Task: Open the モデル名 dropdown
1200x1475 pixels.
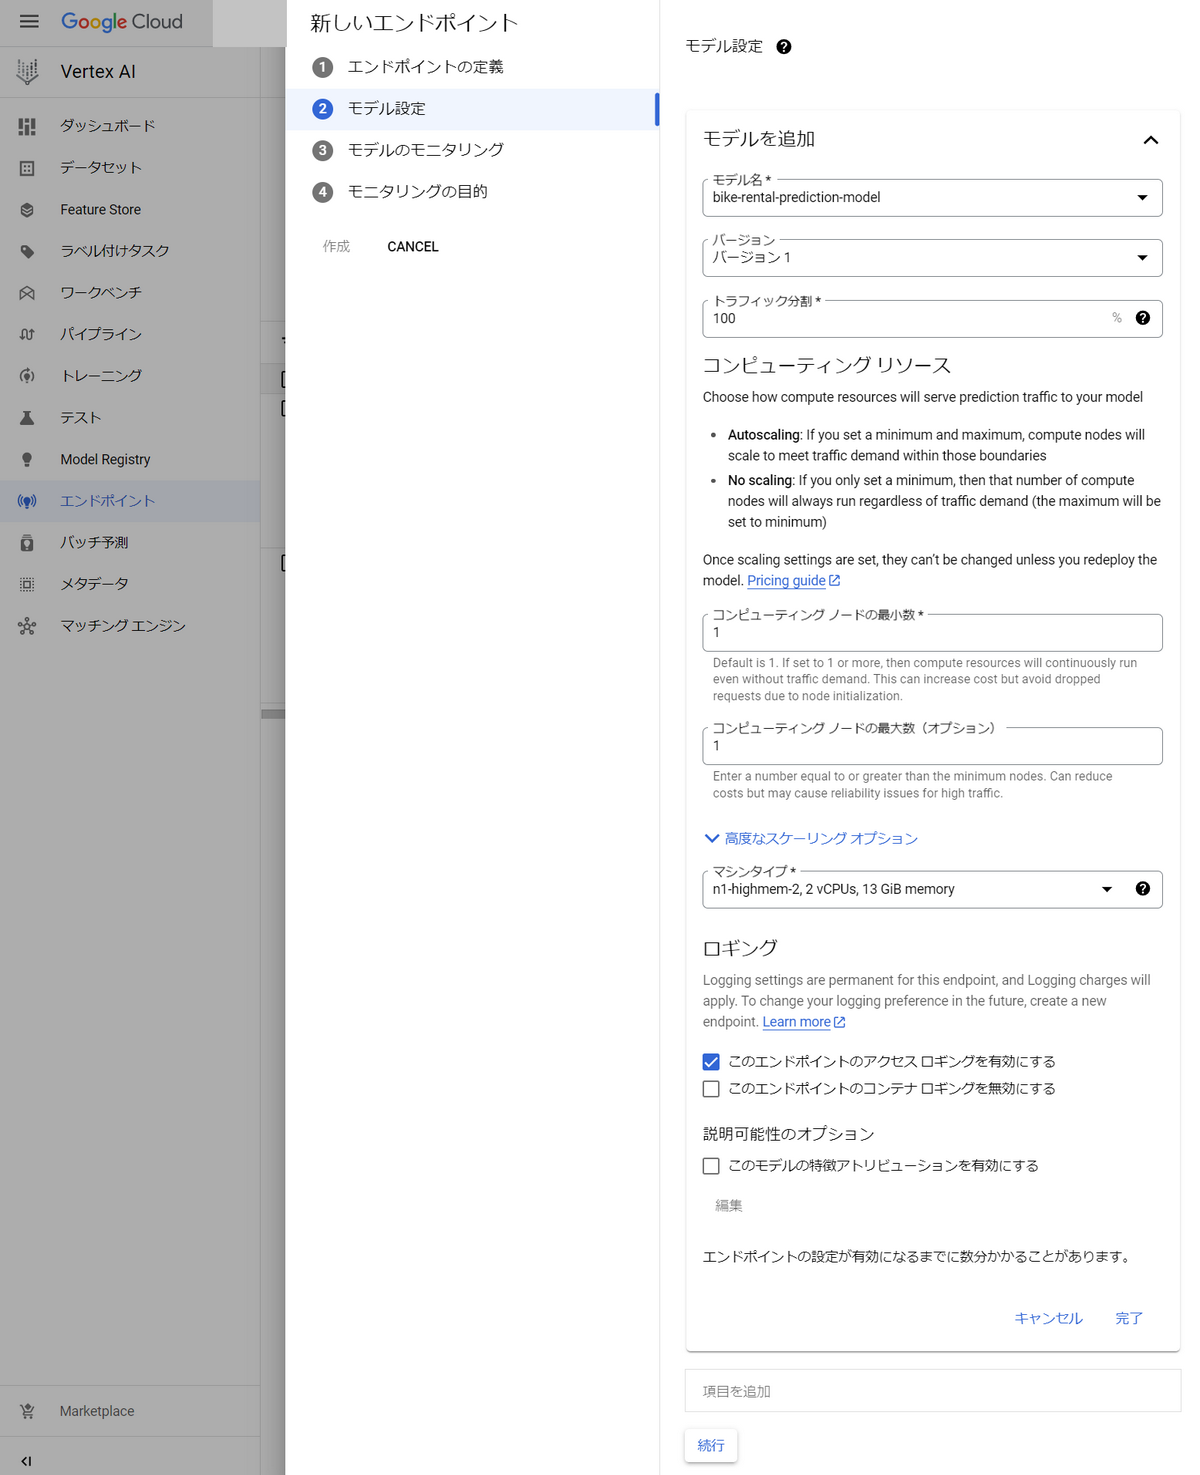Action: tap(932, 198)
